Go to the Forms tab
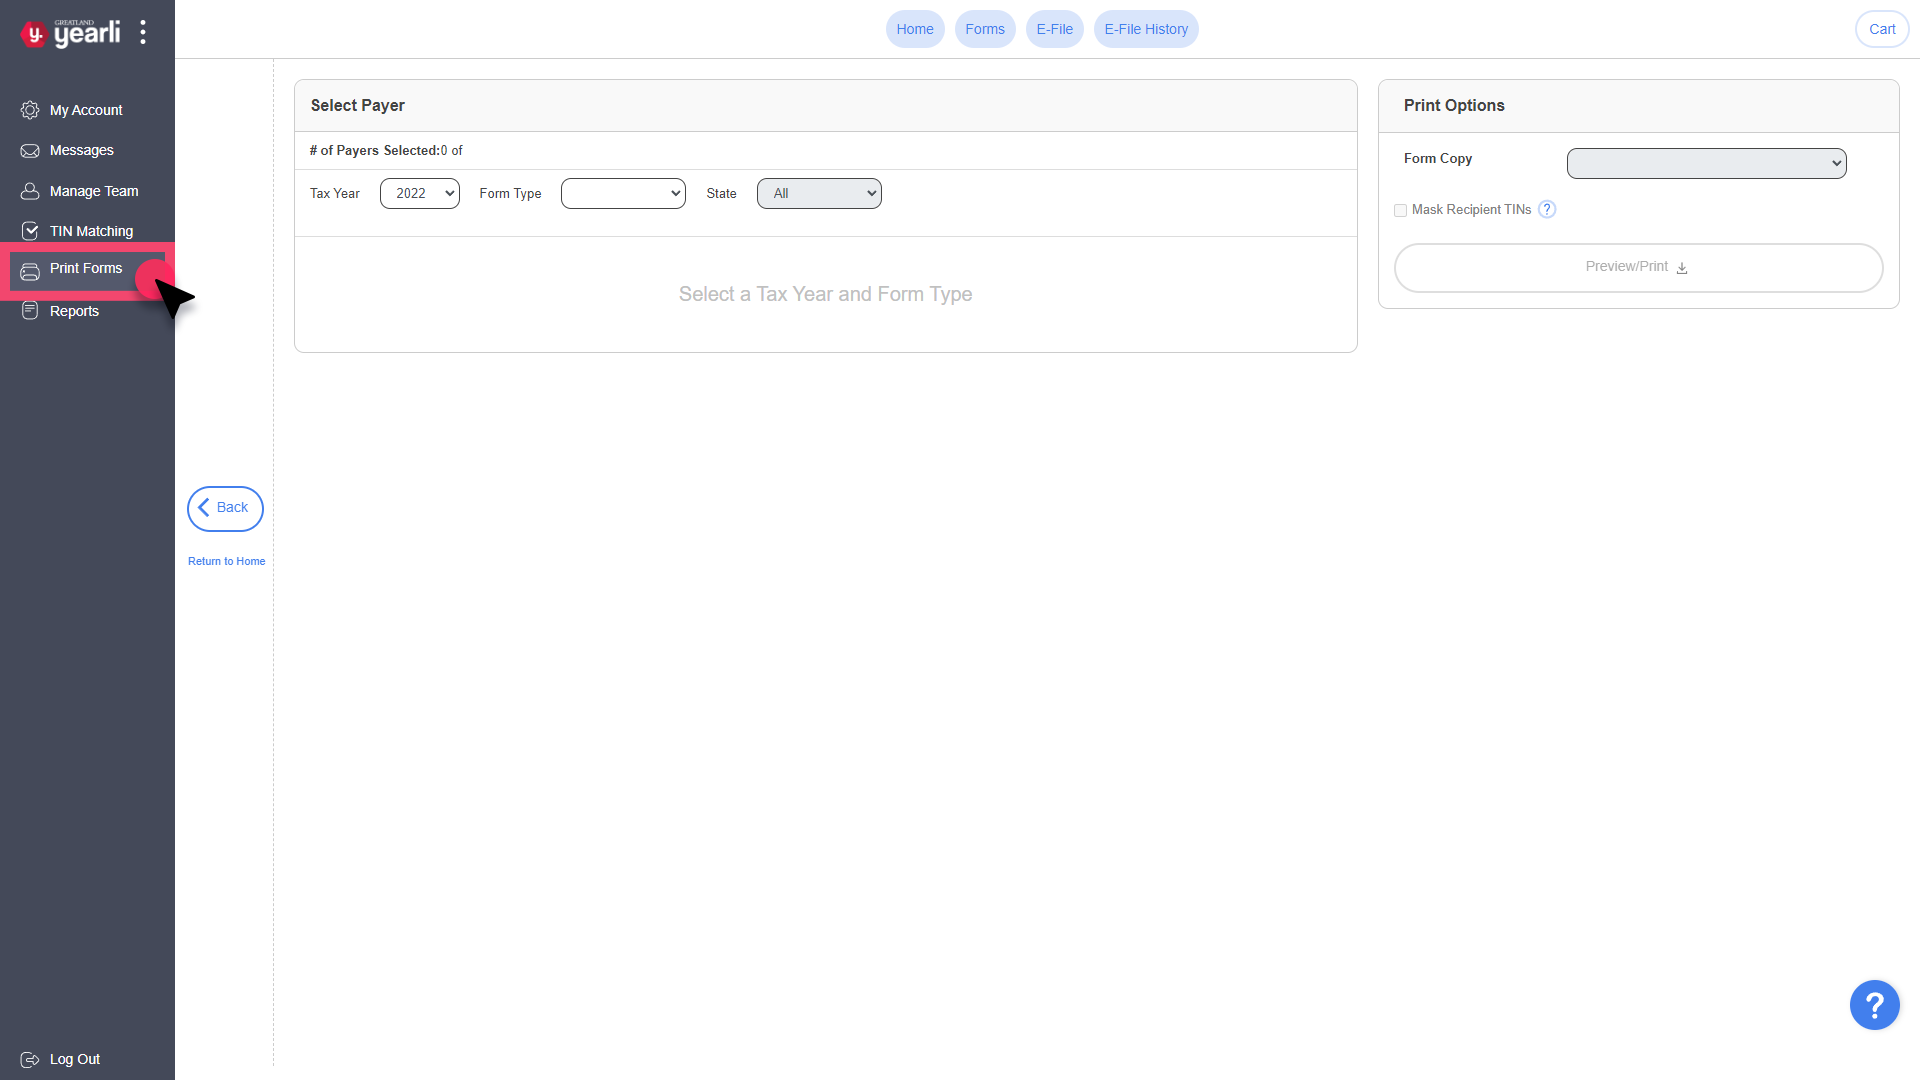Screen dimensions: 1920x1080 [985, 29]
